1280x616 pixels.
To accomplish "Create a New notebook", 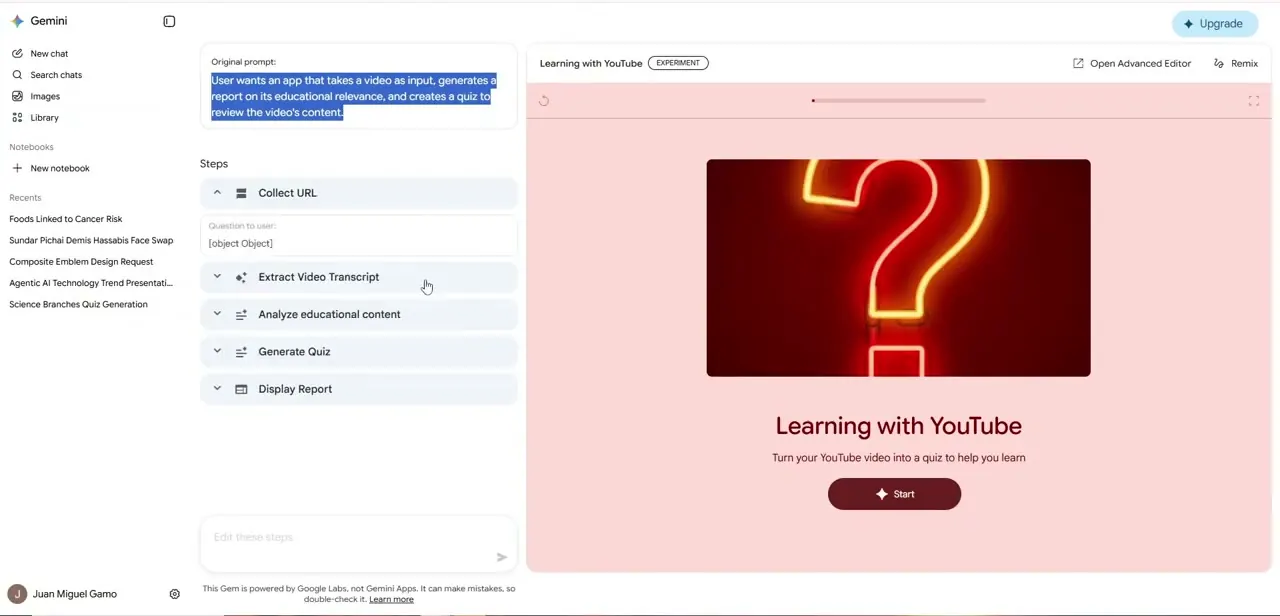I will pyautogui.click(x=60, y=169).
